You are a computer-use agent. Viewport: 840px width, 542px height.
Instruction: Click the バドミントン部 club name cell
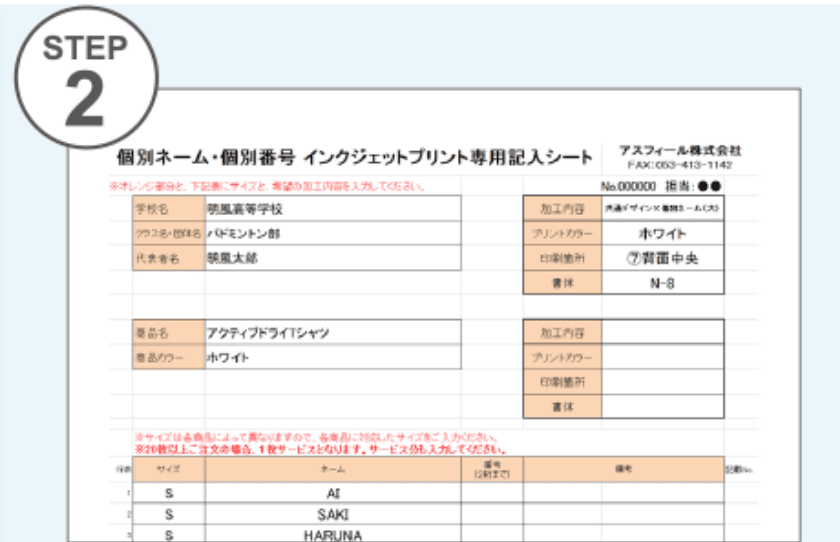[x=332, y=233]
